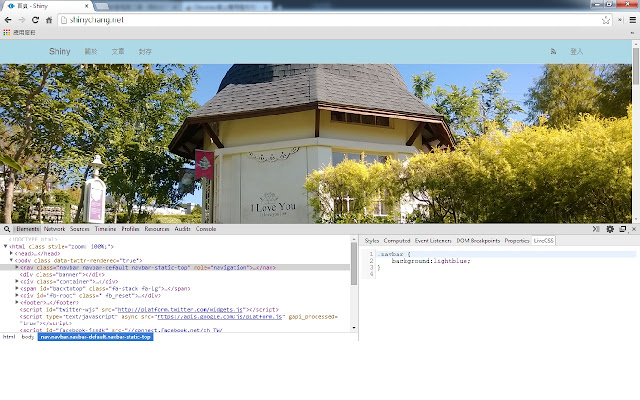This screenshot has width=640, height=400.
Task: Select html in the breadcrumb bar
Action: coord(9,337)
